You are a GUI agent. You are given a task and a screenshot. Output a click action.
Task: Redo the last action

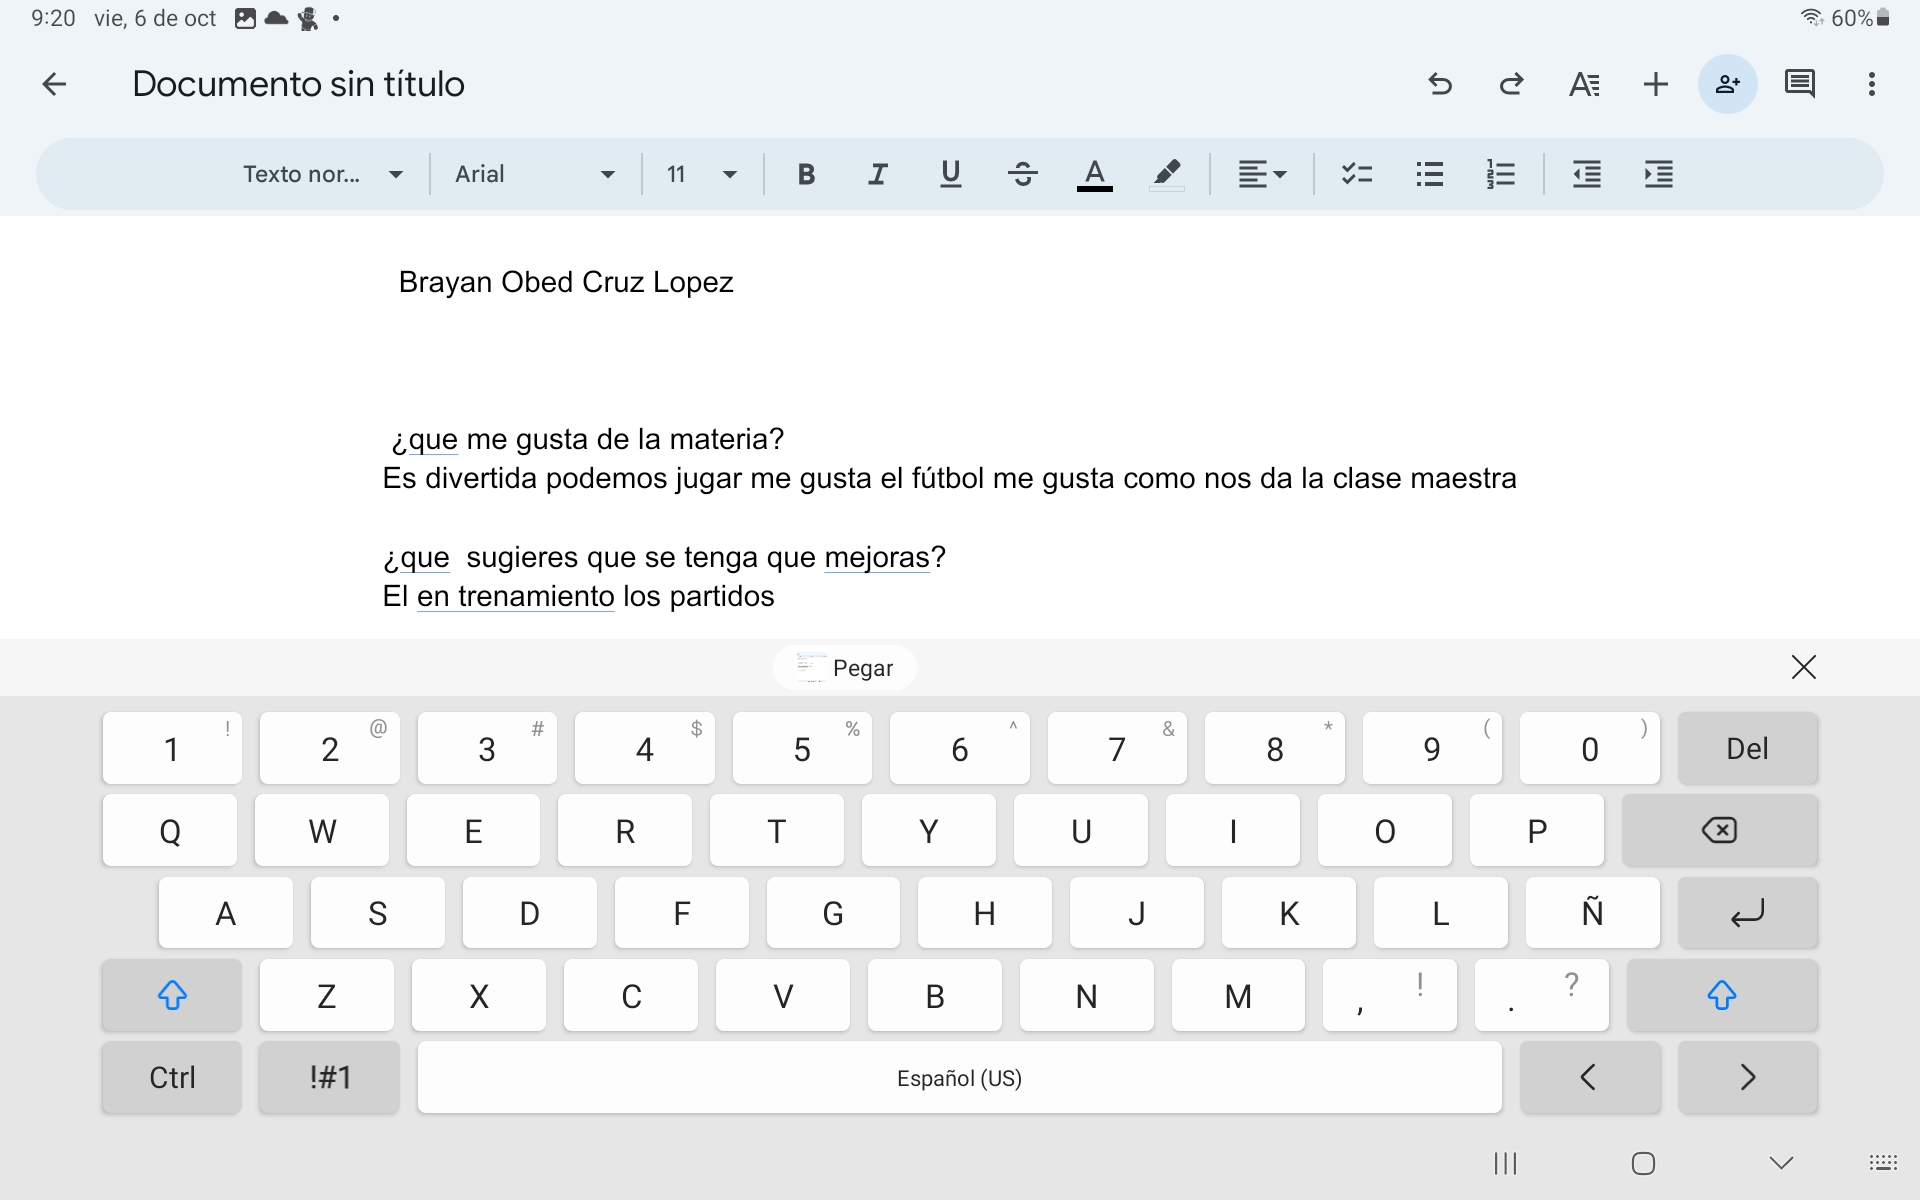click(1512, 84)
